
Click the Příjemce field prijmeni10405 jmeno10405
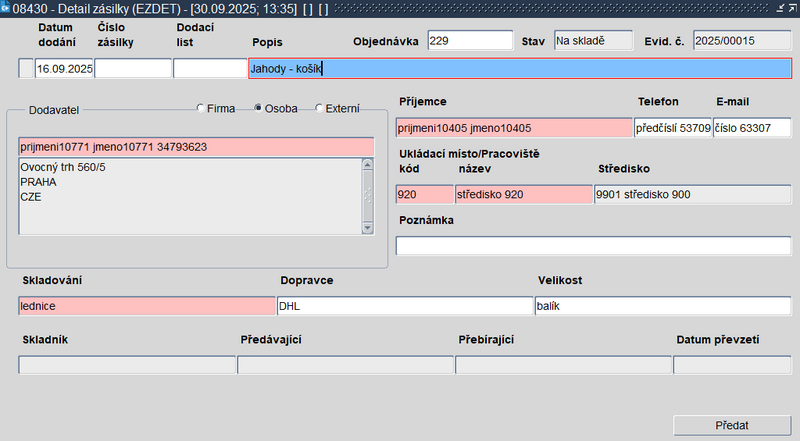tap(514, 128)
